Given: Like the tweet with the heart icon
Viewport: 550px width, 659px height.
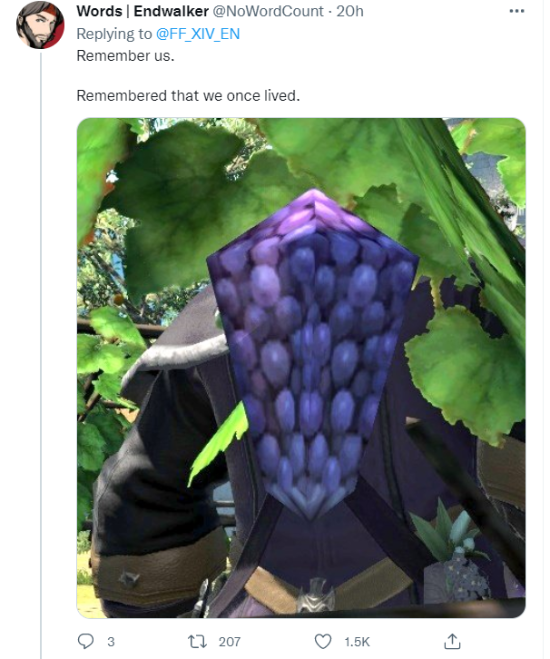Looking at the screenshot, I should (x=323, y=641).
